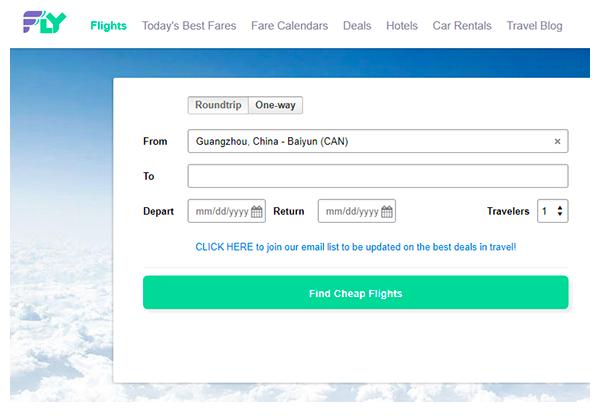606x416 pixels.
Task: Open the Depart calendar icon
Action: (257, 211)
